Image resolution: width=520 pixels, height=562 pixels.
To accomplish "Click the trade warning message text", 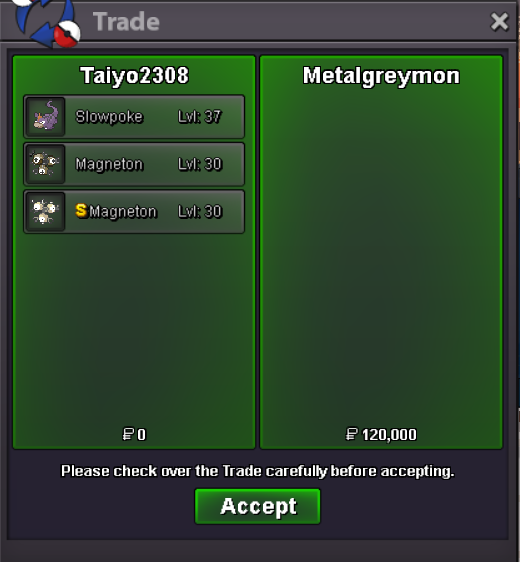I will [258, 471].
